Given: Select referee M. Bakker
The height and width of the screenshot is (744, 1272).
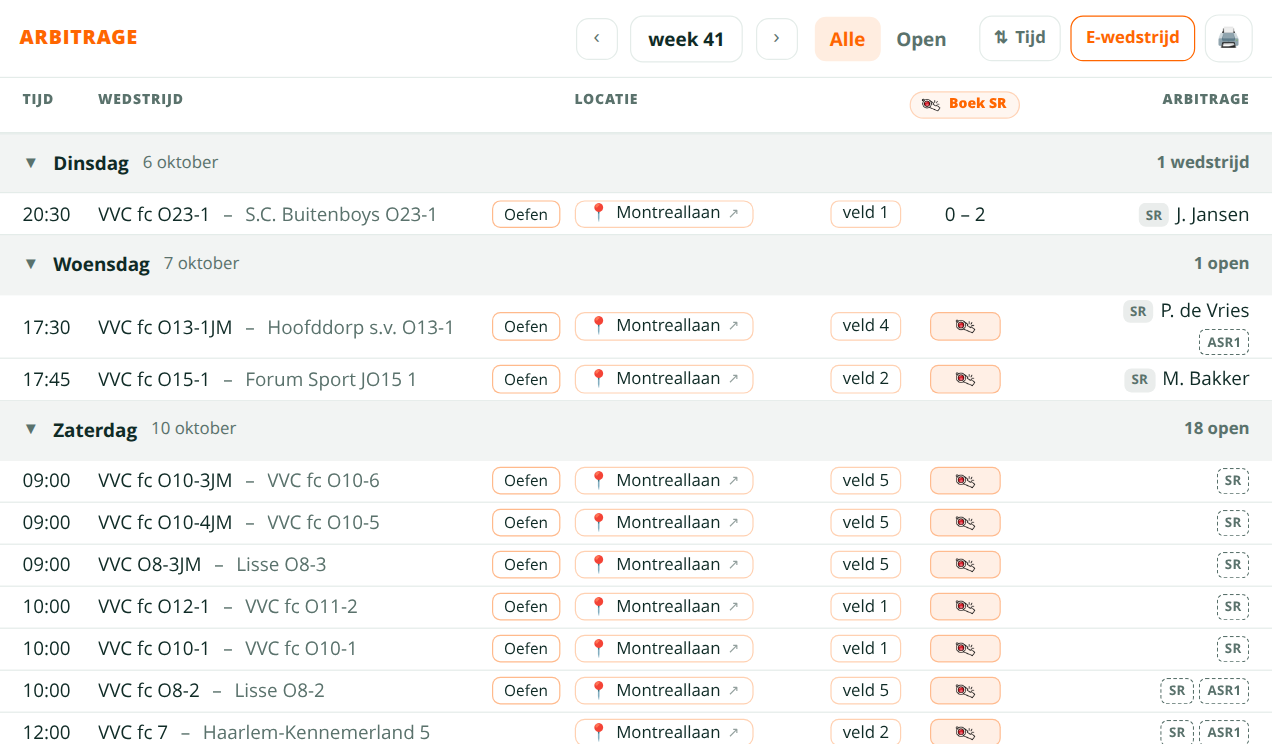Looking at the screenshot, I should (1206, 380).
